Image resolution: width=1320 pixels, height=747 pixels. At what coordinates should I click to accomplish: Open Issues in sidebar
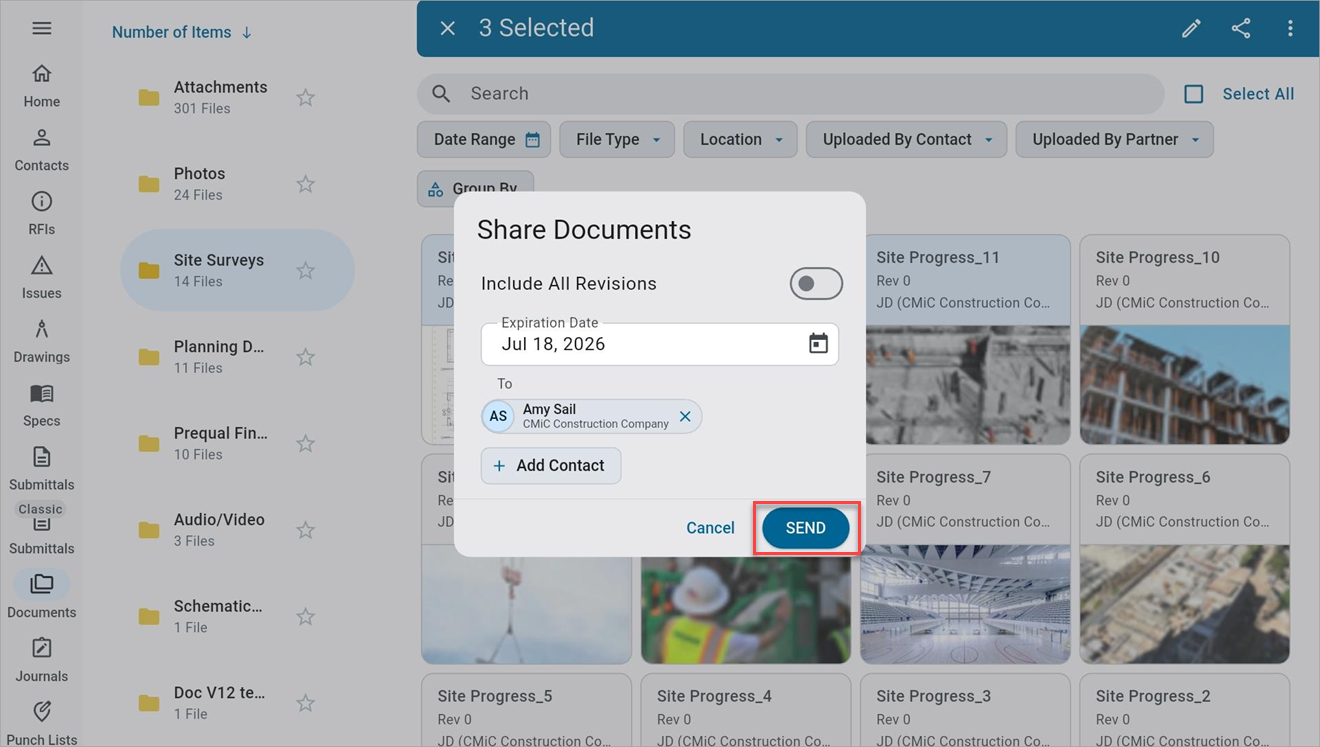click(41, 278)
